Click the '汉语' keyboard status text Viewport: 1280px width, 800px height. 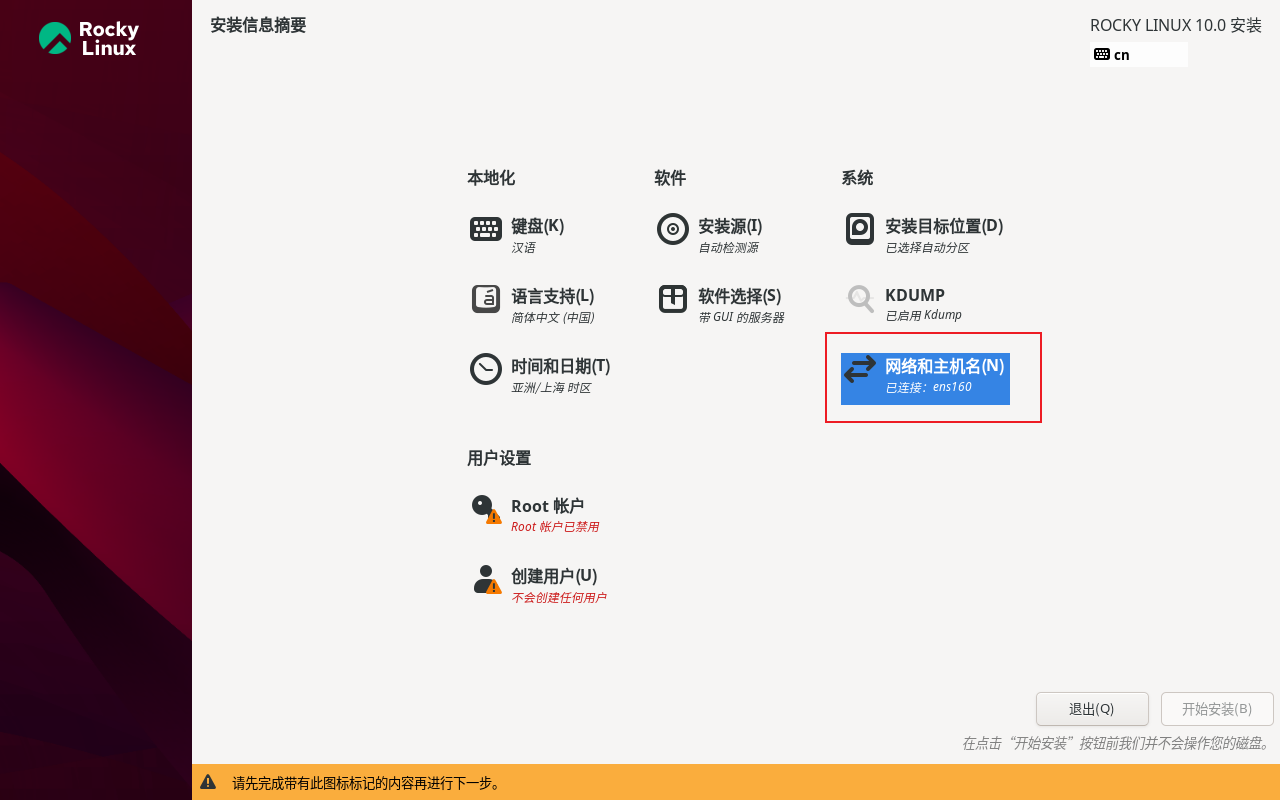[523, 247]
